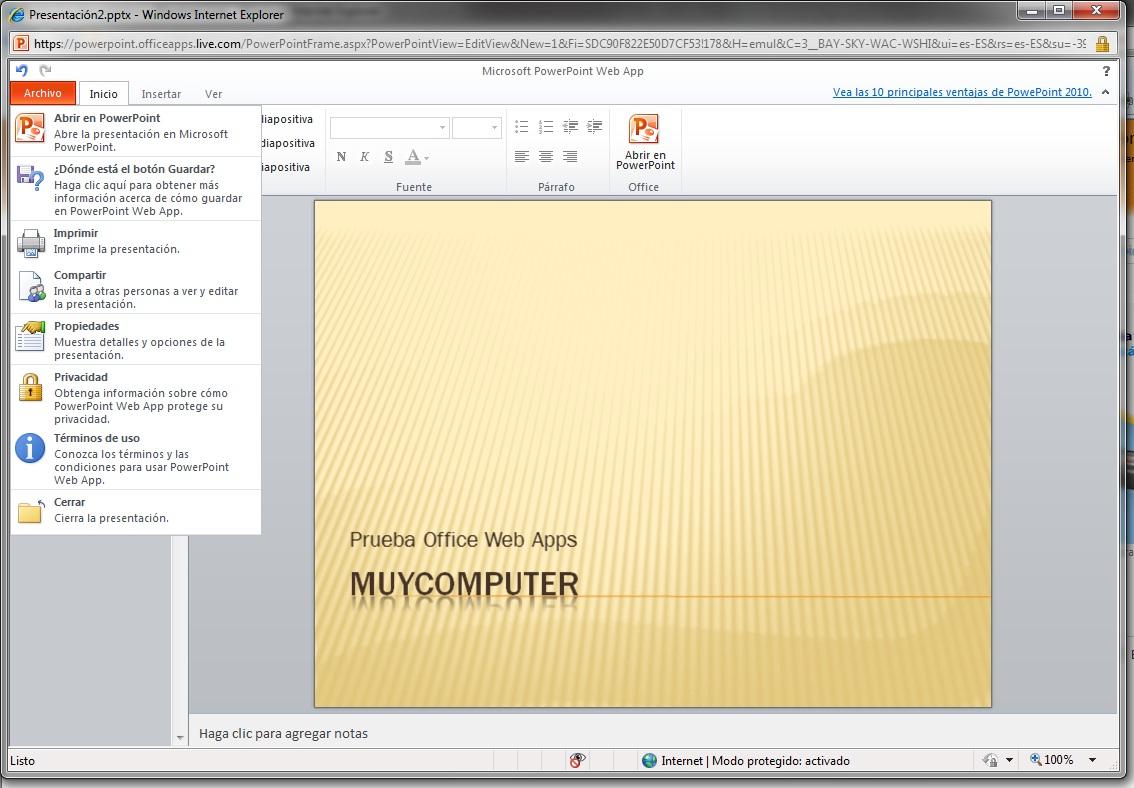Image resolution: width=1134 pixels, height=788 pixels.
Task: Choose Compartir in the Archivo menu
Action: point(136,288)
